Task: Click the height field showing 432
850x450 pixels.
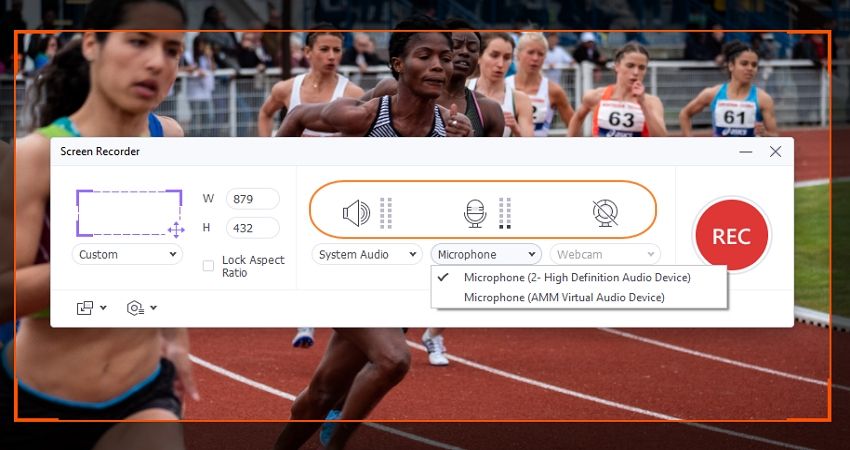Action: click(x=253, y=228)
